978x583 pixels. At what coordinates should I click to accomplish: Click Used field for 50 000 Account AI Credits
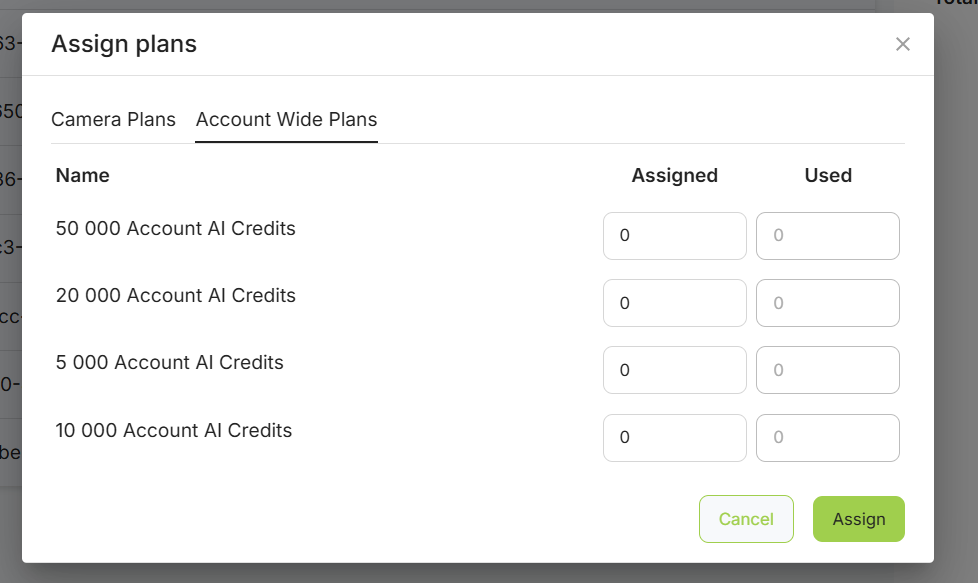827,236
